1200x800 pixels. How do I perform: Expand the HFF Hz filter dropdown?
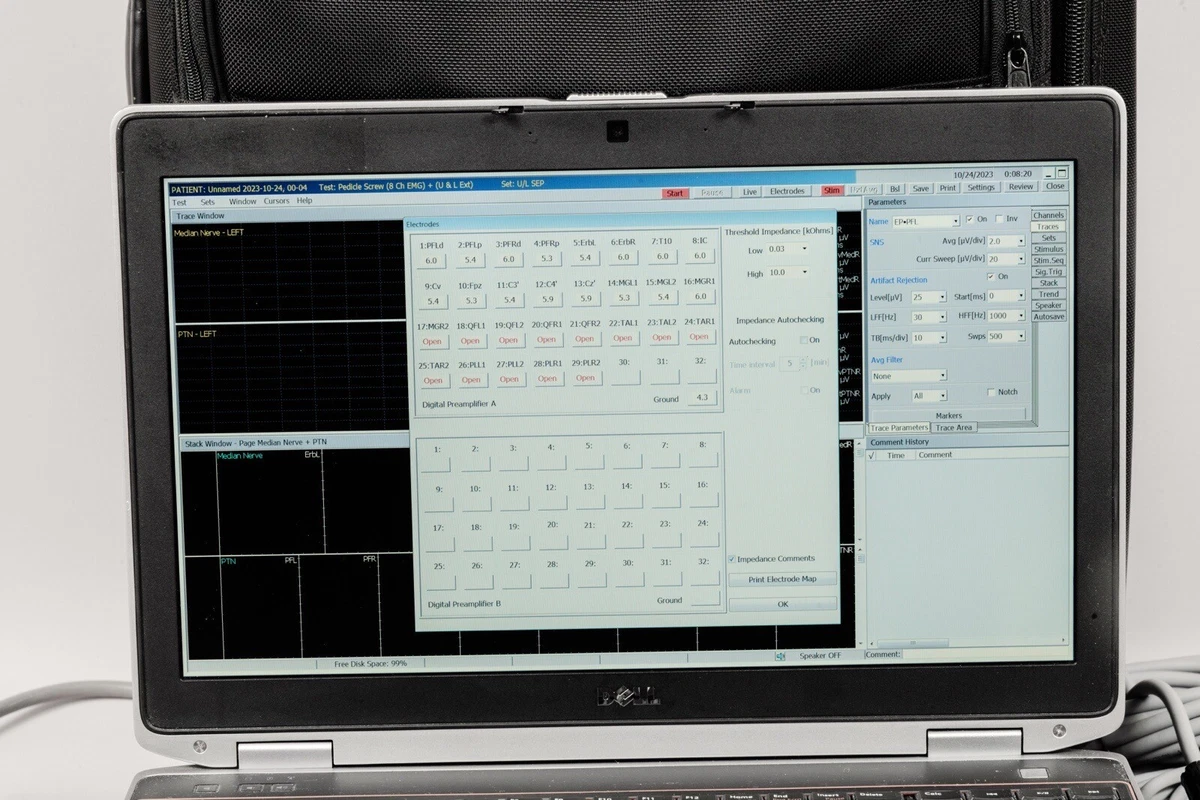point(1006,316)
